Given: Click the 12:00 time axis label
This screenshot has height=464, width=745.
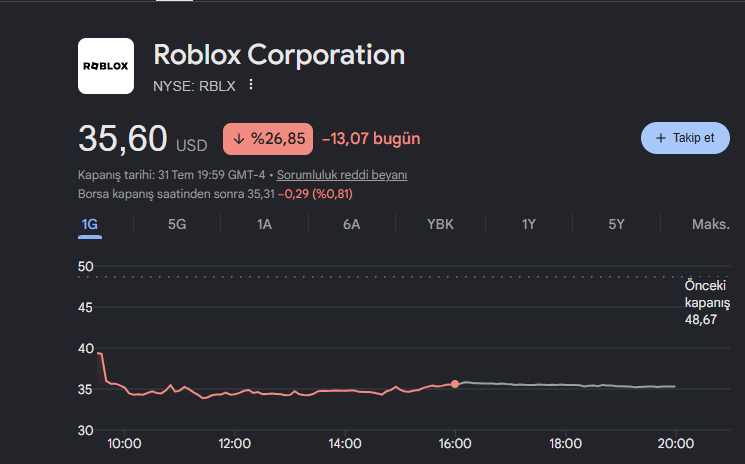Looking at the screenshot, I should [x=234, y=444].
